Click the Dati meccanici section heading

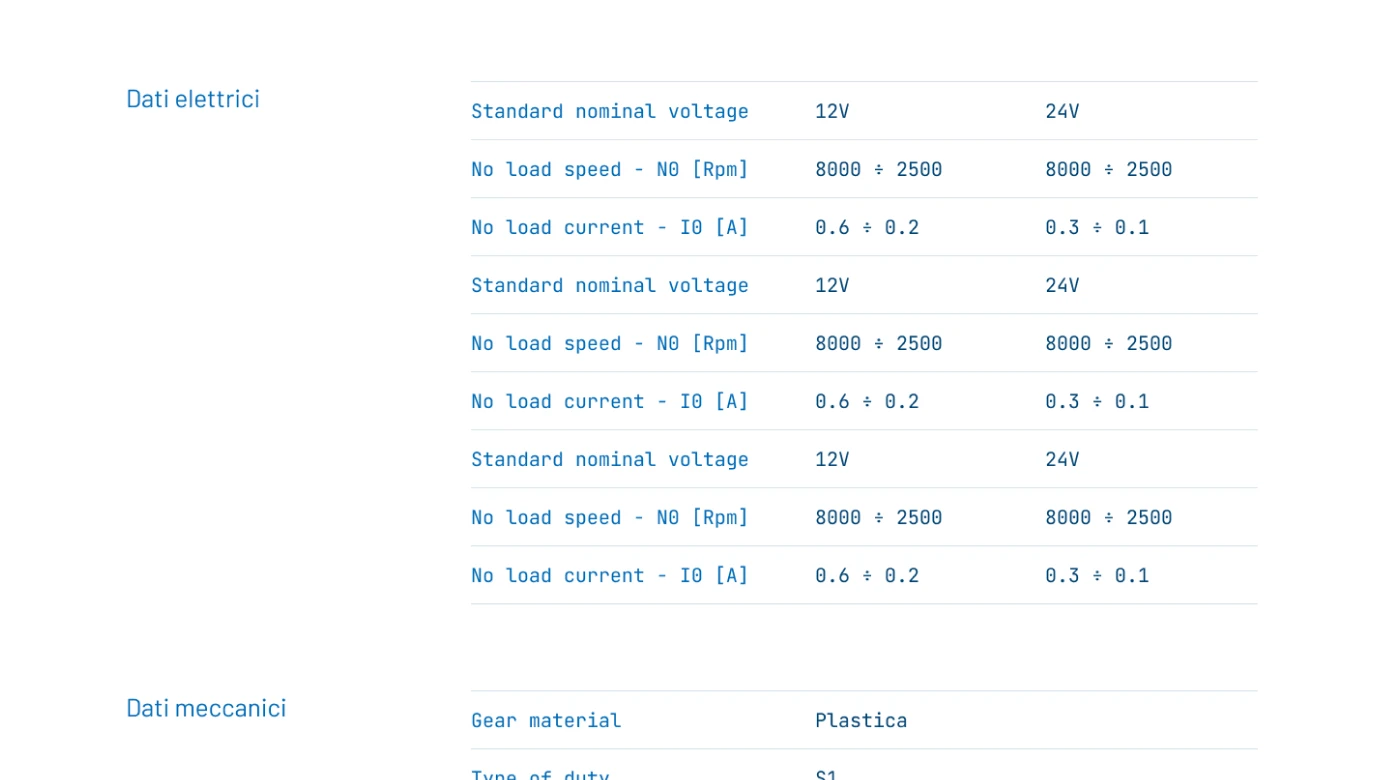point(206,708)
